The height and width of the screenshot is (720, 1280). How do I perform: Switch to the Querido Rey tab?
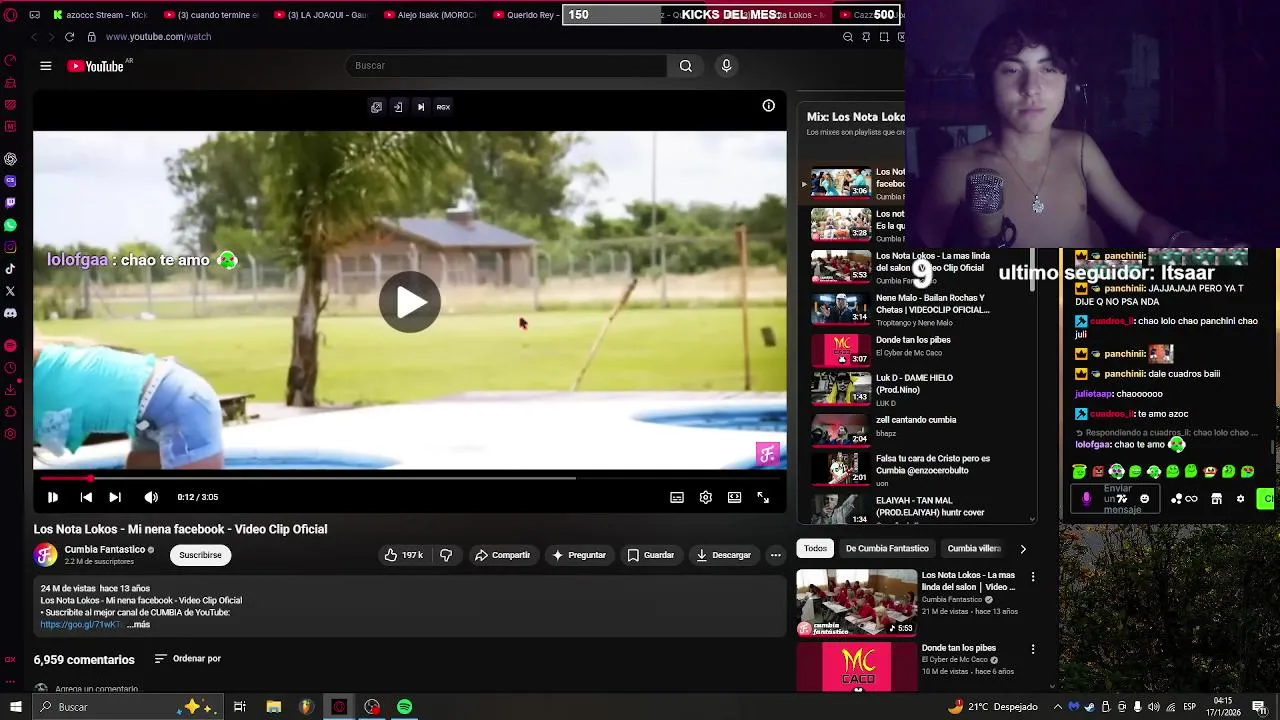[x=528, y=15]
